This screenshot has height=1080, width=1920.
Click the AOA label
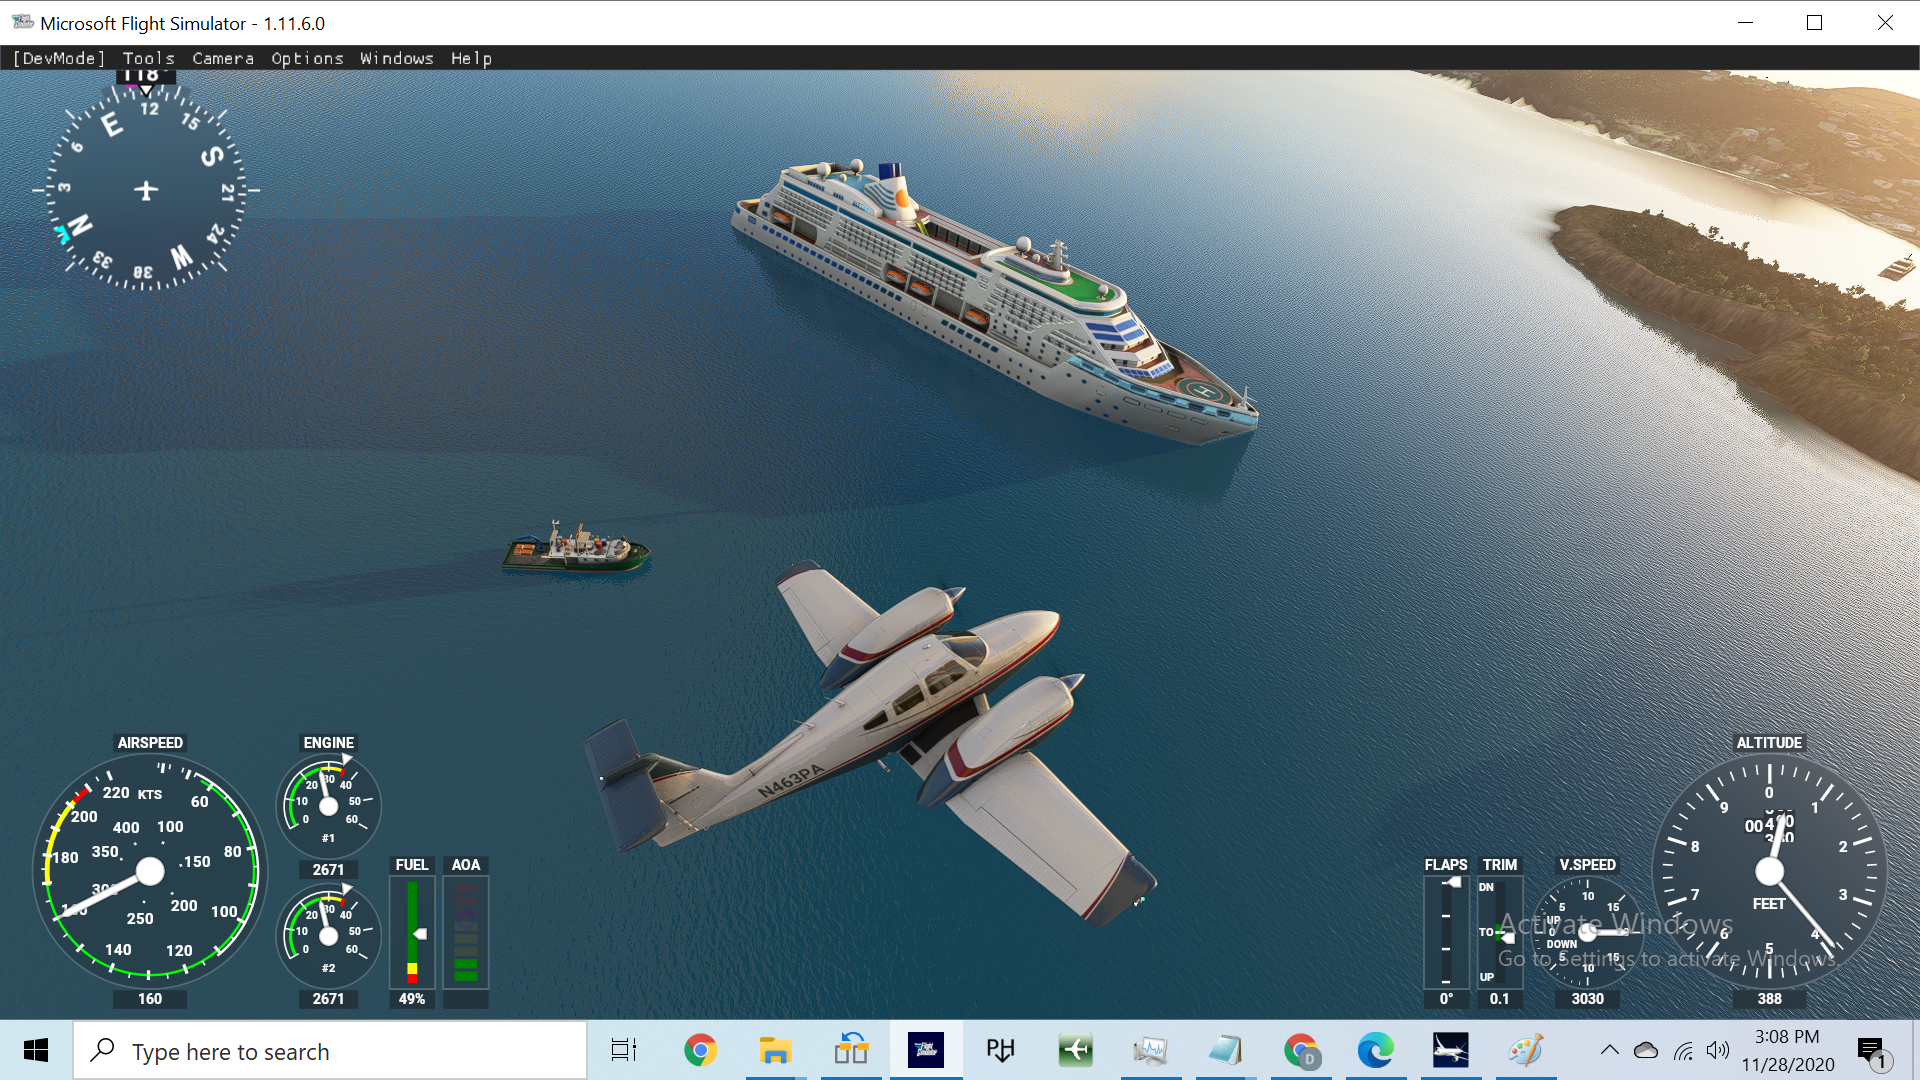(466, 865)
